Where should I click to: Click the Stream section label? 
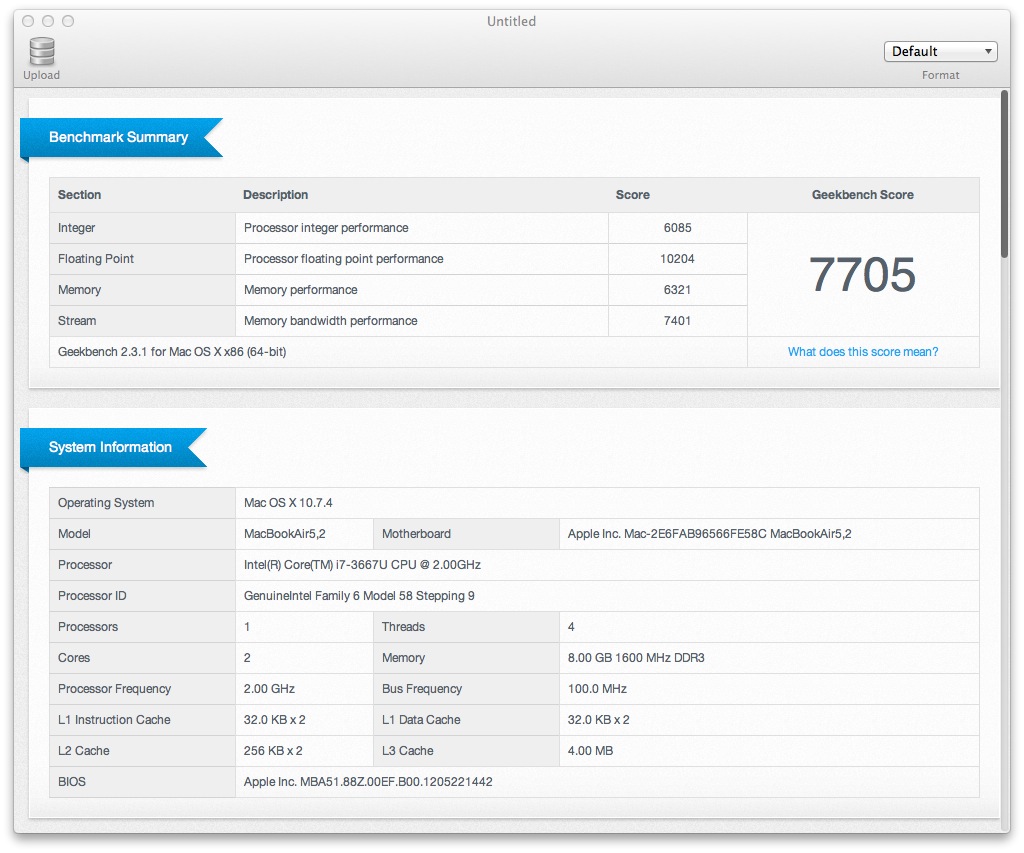[x=76, y=321]
